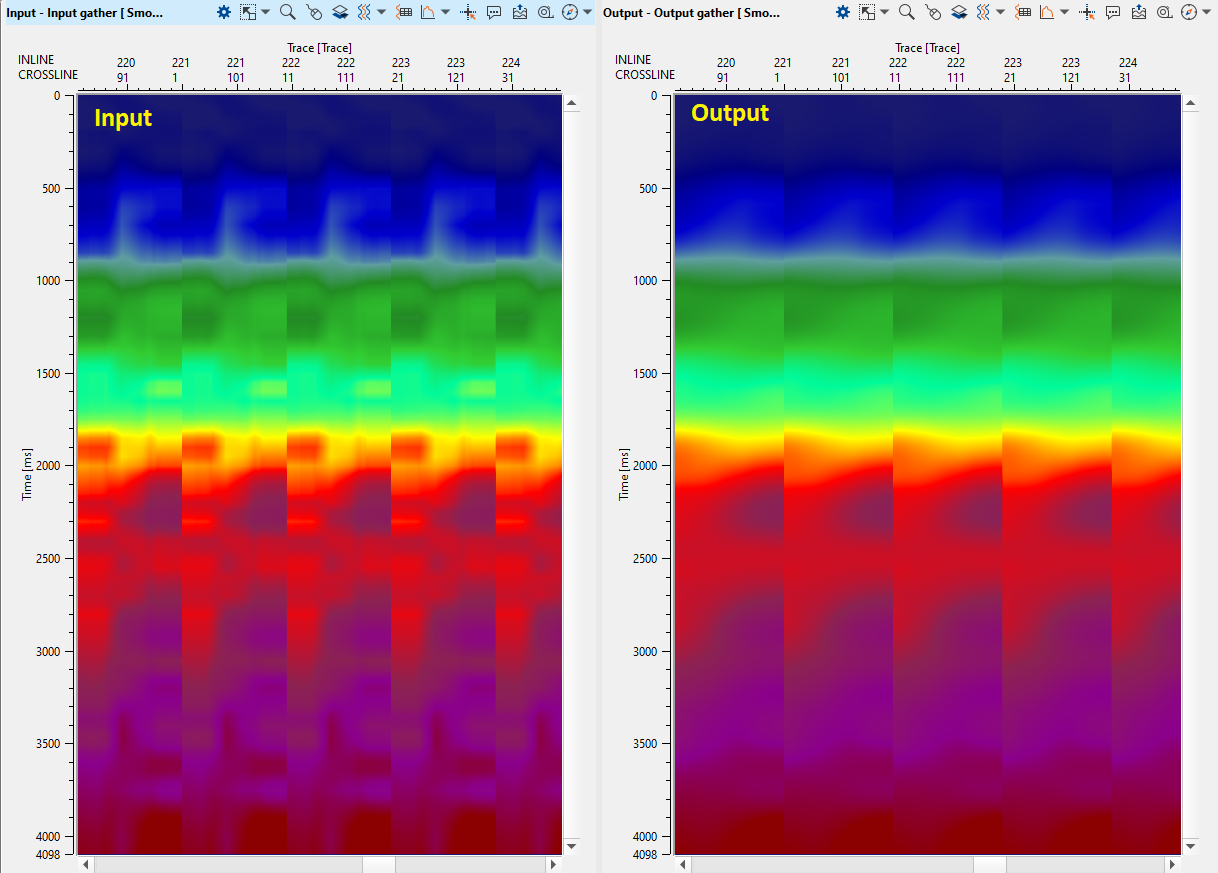Click export image icon in Output gather toolbar
This screenshot has width=1218, height=873.
(x=1139, y=12)
